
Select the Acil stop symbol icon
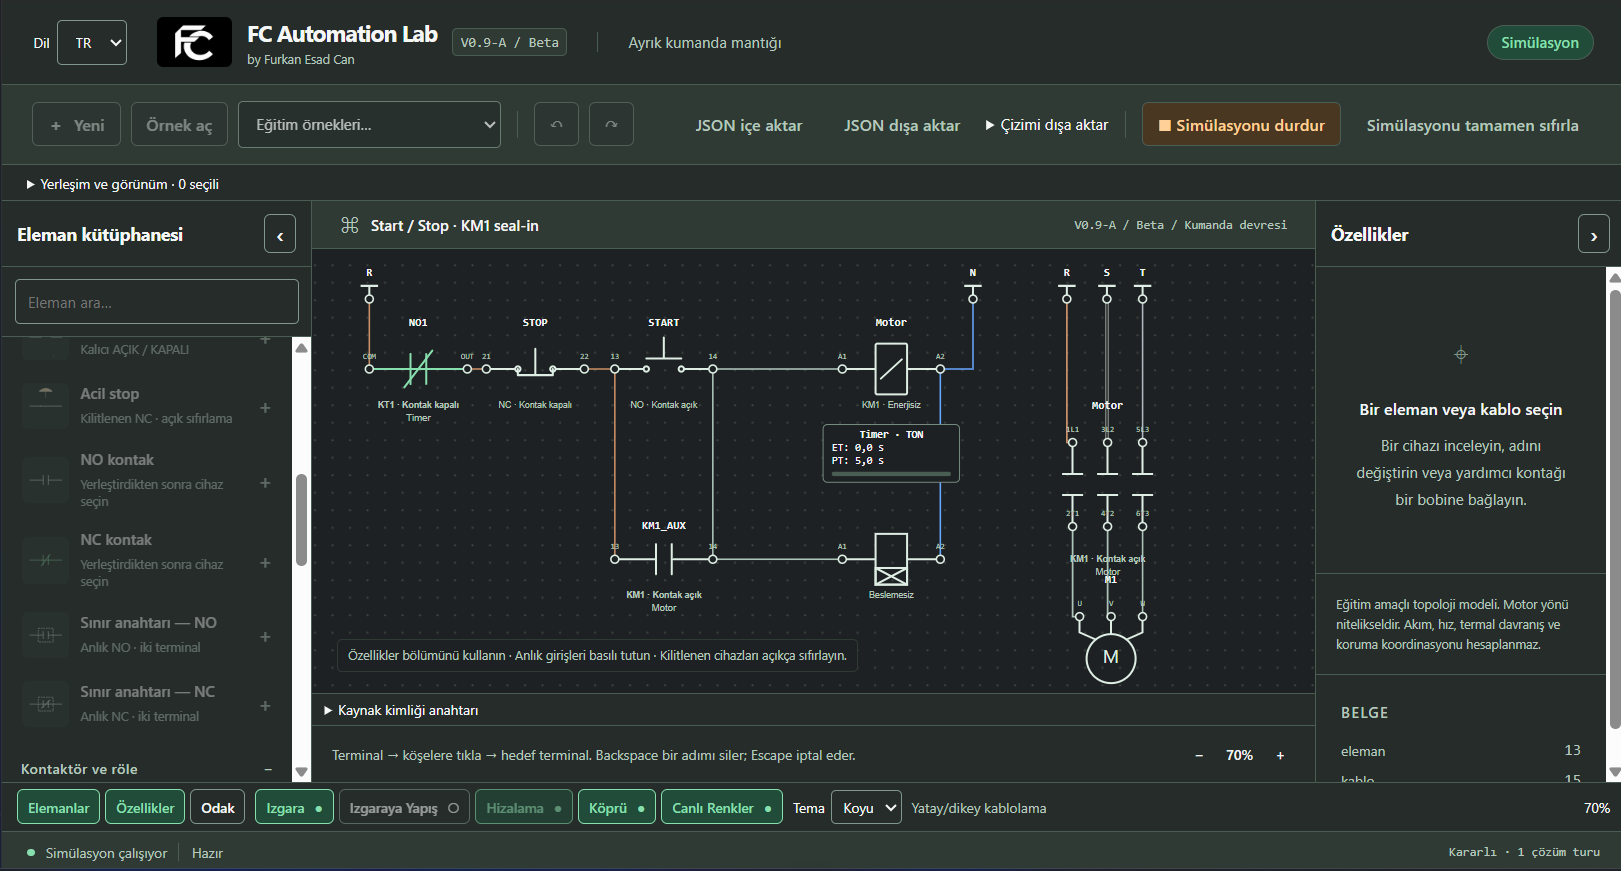45,405
